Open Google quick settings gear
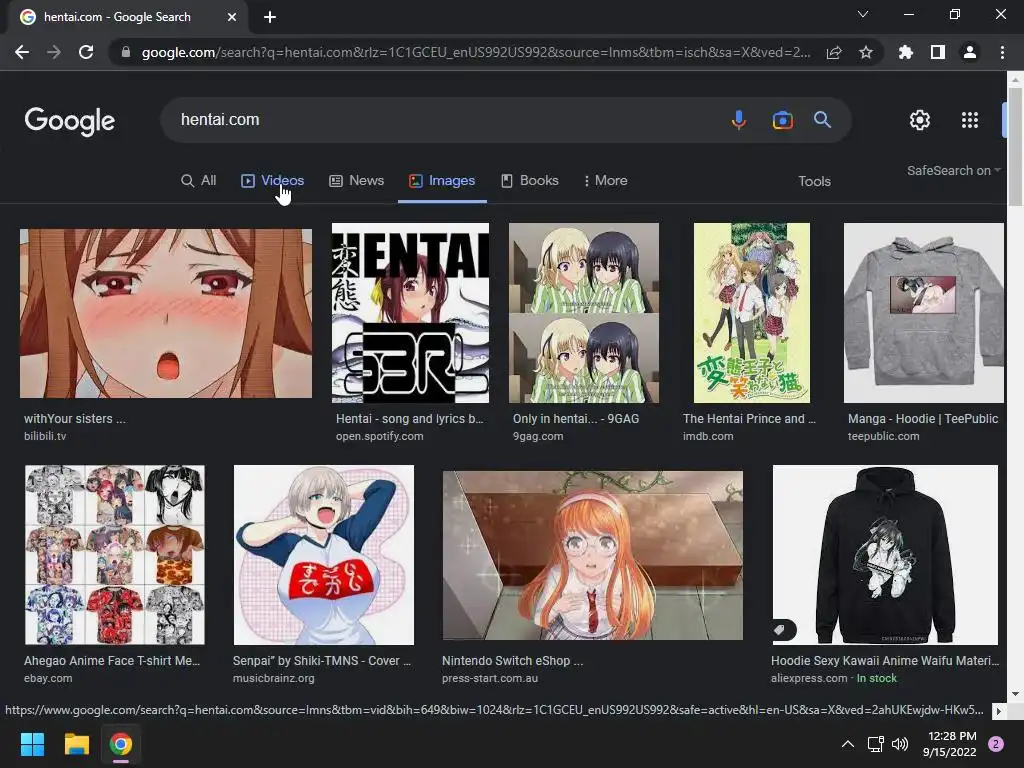Viewport: 1024px width, 768px height. (x=920, y=120)
